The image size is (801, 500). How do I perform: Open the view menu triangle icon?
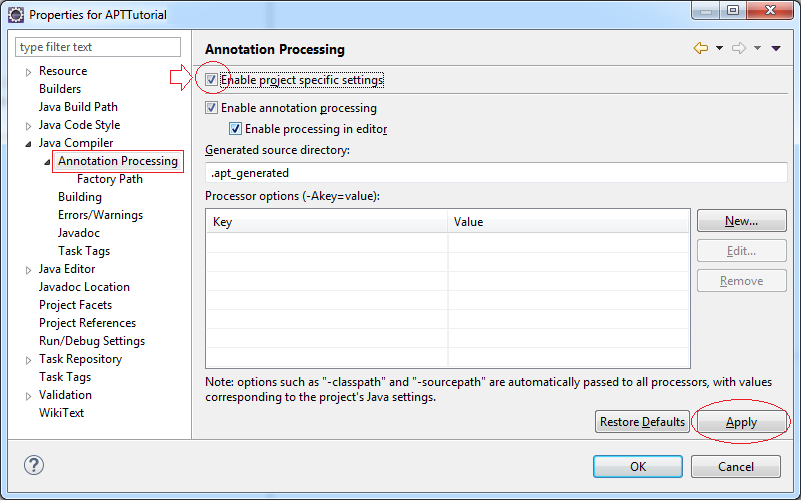click(x=776, y=49)
